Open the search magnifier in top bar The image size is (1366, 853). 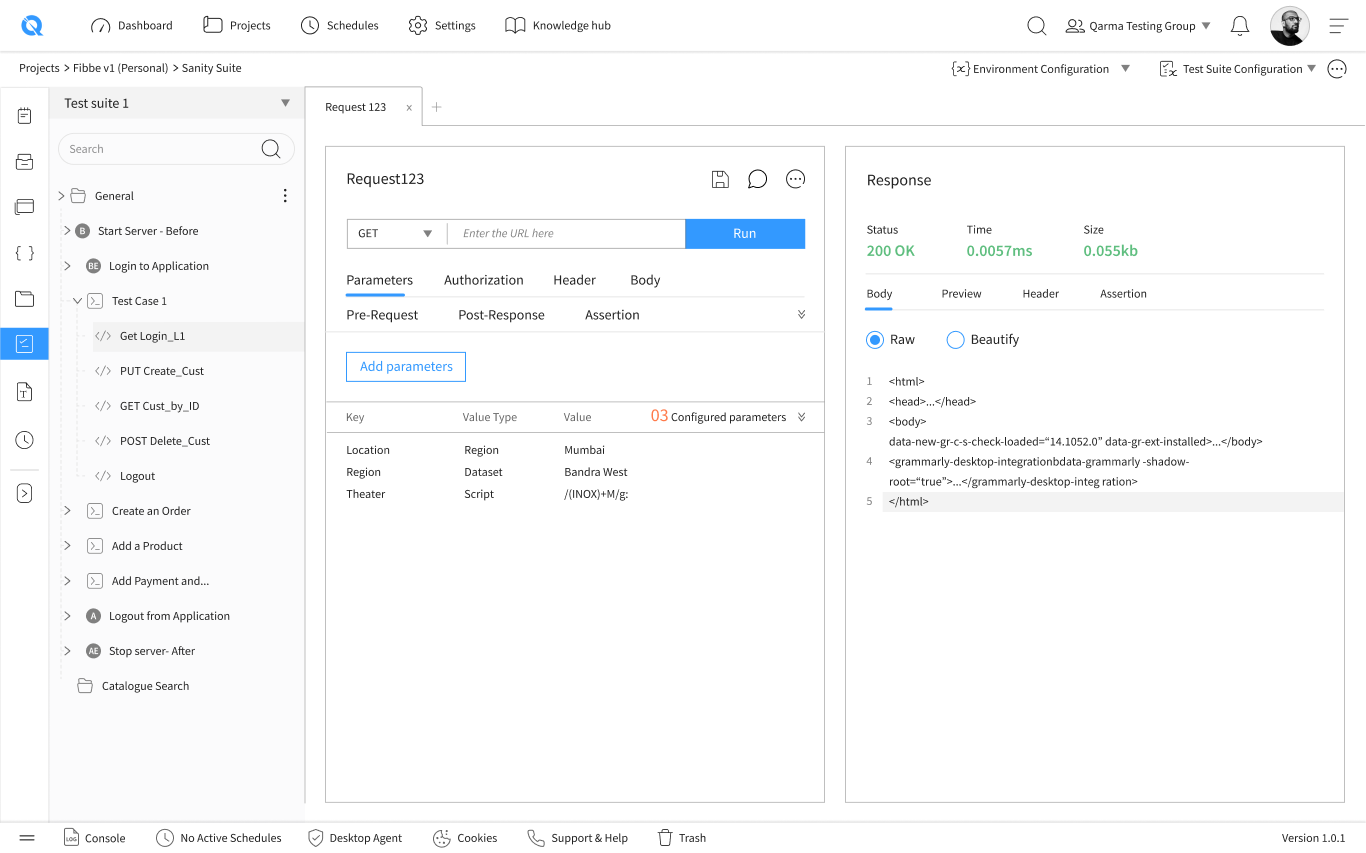click(x=1037, y=26)
